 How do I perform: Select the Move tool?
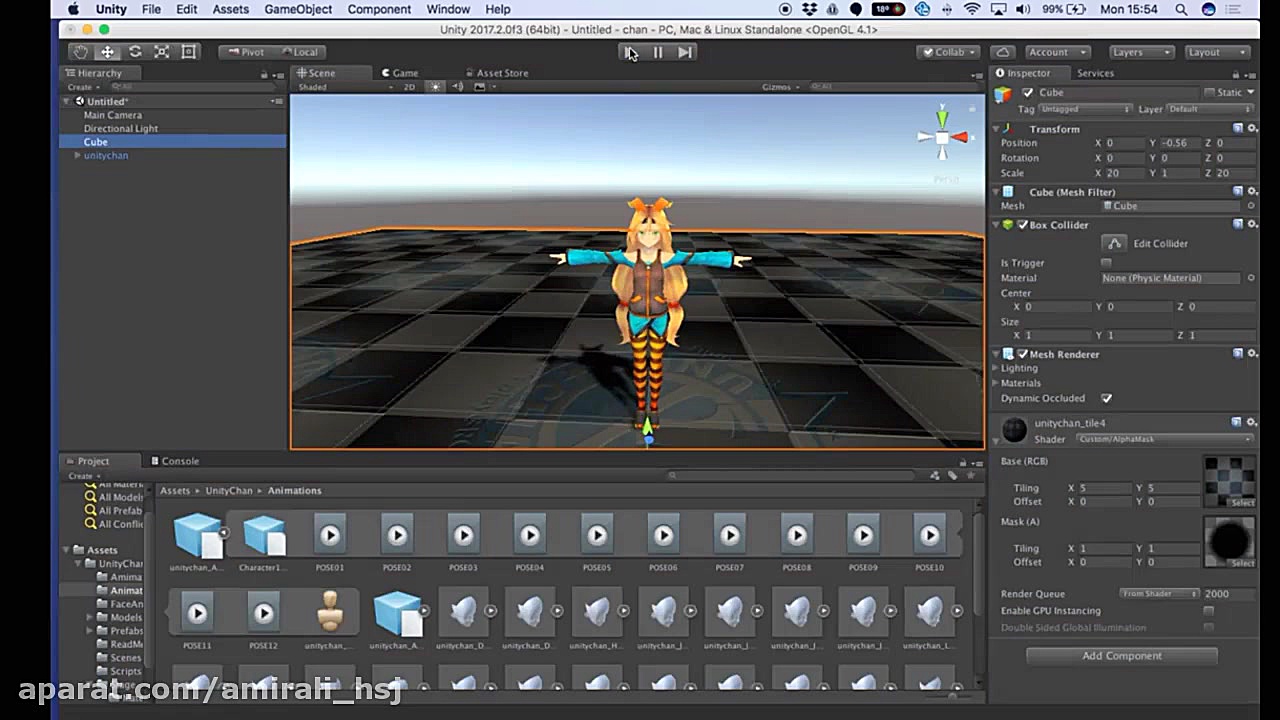tap(107, 52)
